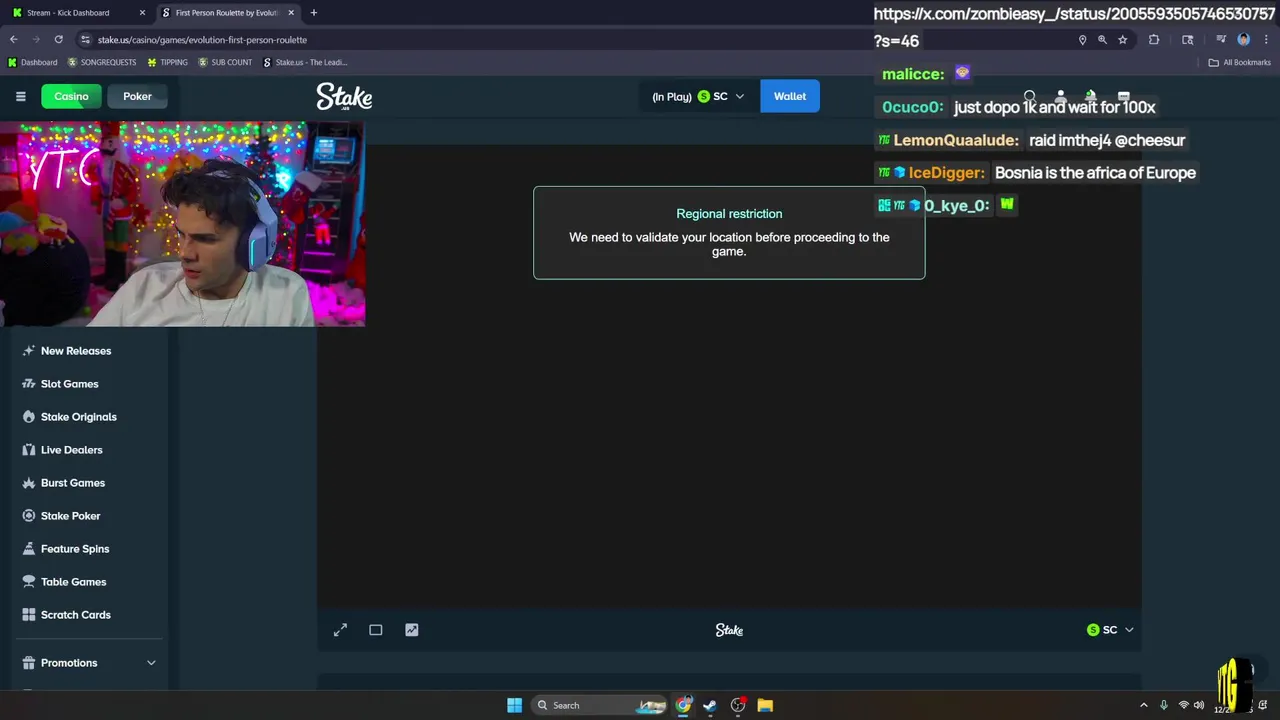This screenshot has width=1280, height=720.
Task: Click the zoom magnifier icon in address bar
Action: click(1102, 40)
